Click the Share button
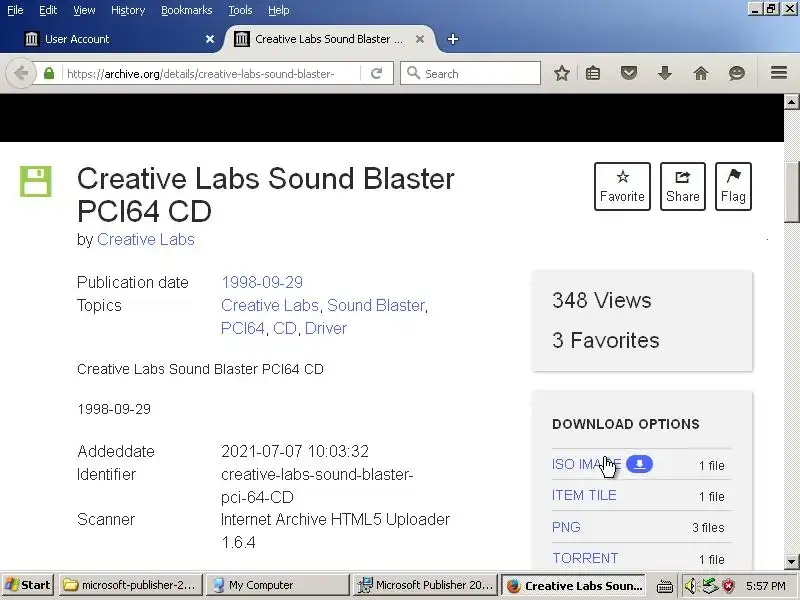The height and width of the screenshot is (600, 800). click(683, 186)
